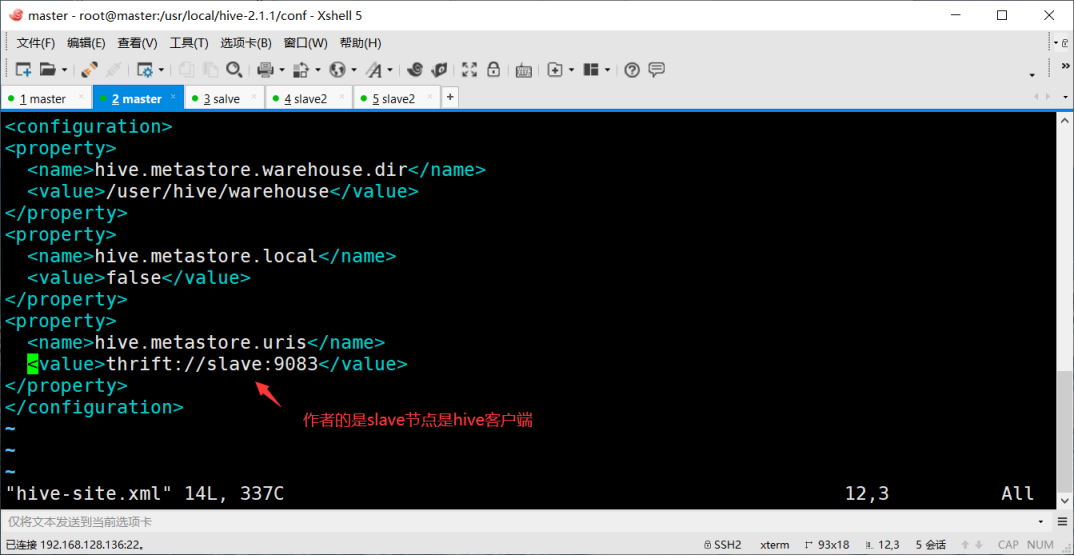Open the session Properties gear icon
This screenshot has height=556, width=1075.
(145, 69)
